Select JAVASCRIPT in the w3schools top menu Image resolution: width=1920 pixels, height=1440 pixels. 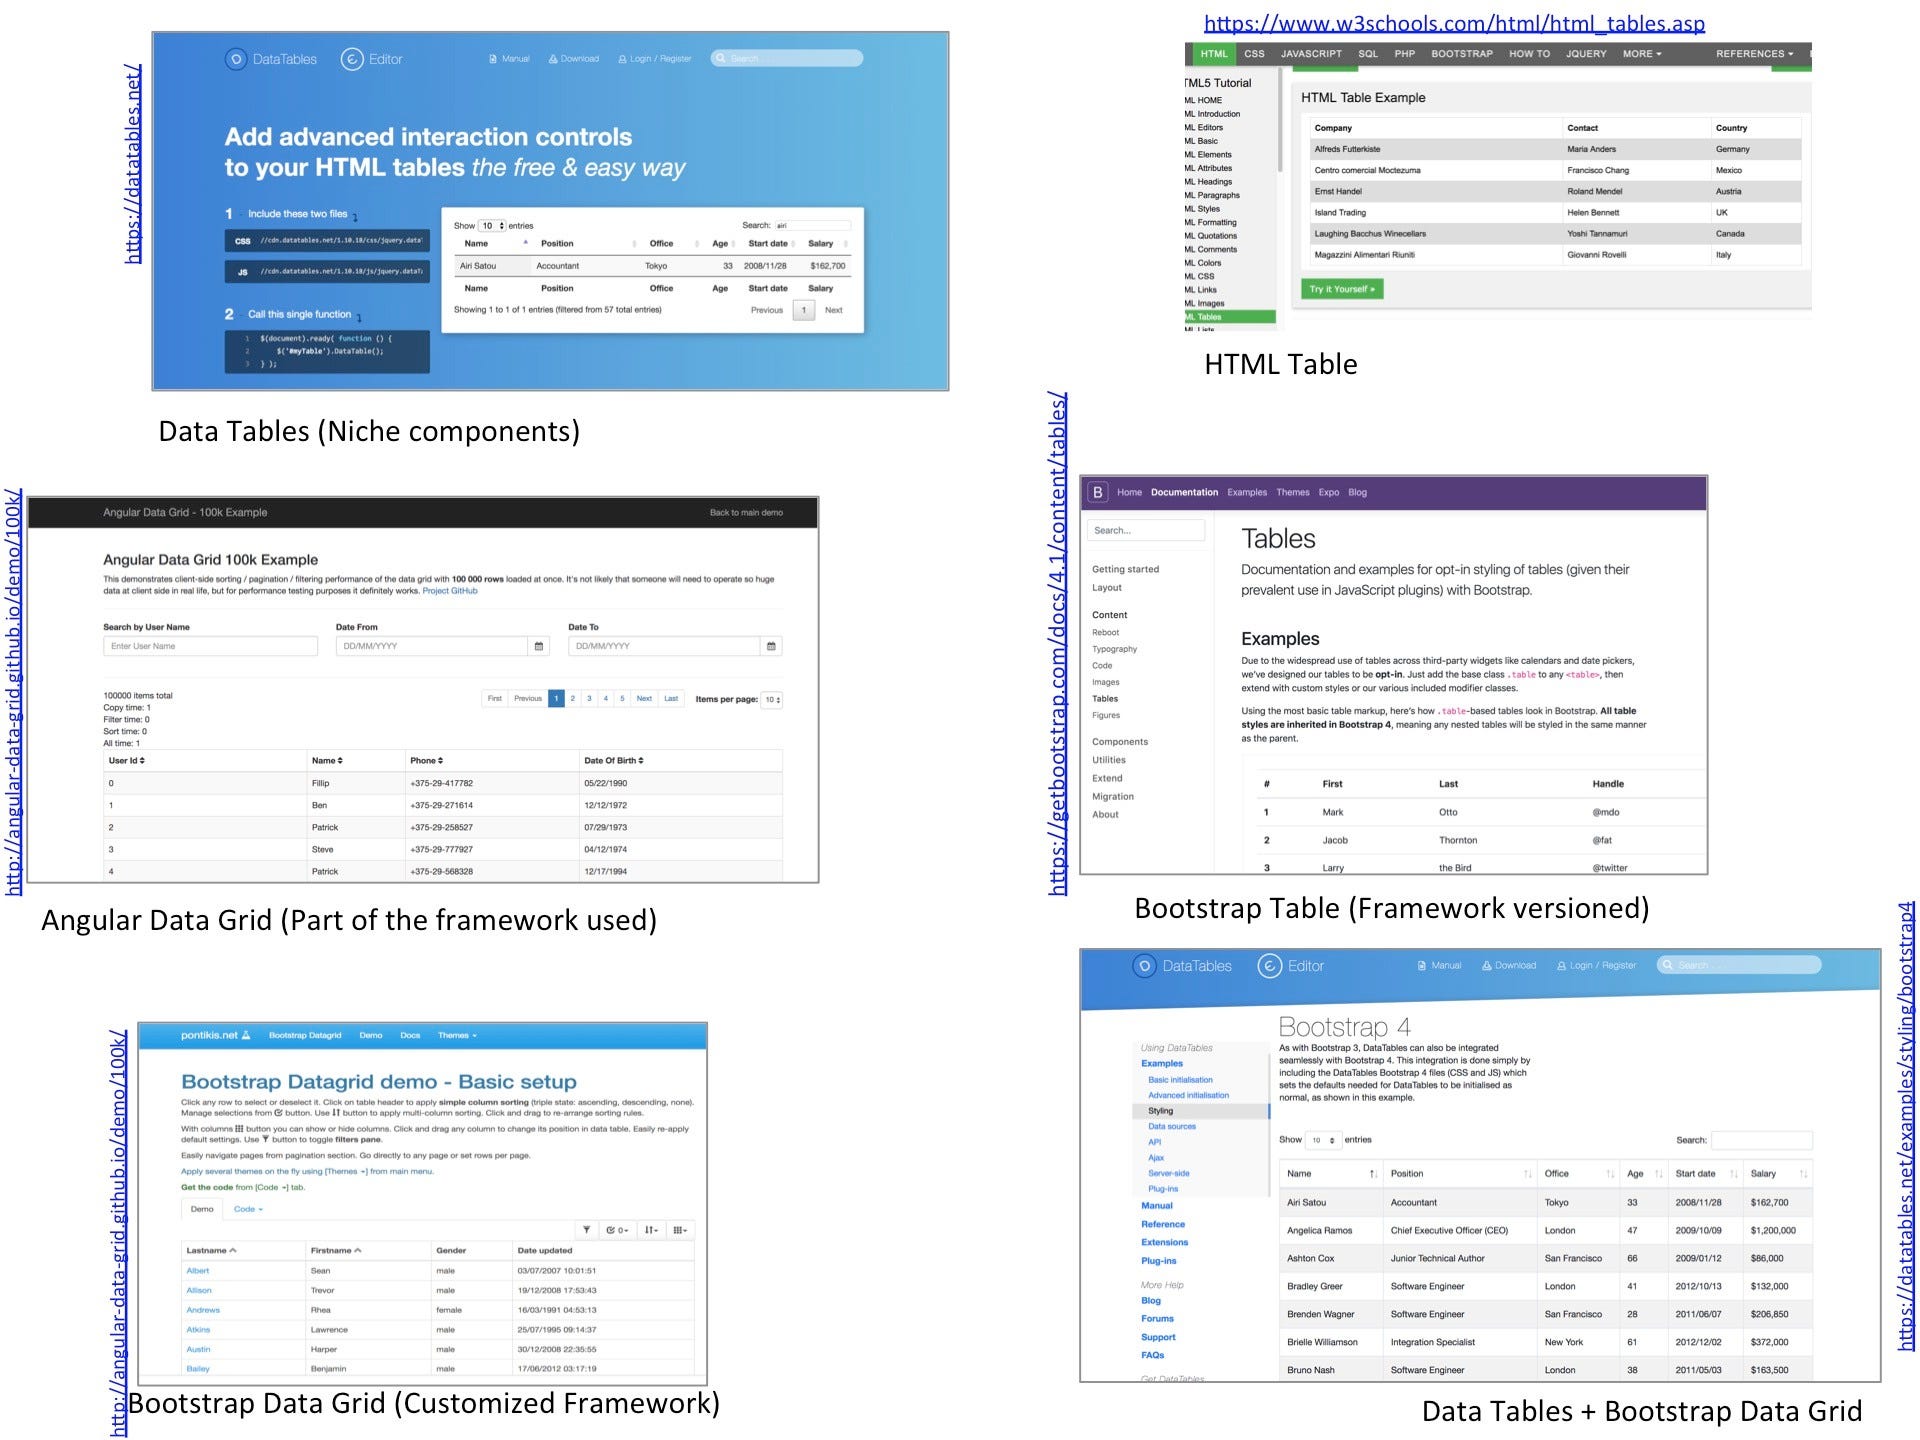[1311, 54]
